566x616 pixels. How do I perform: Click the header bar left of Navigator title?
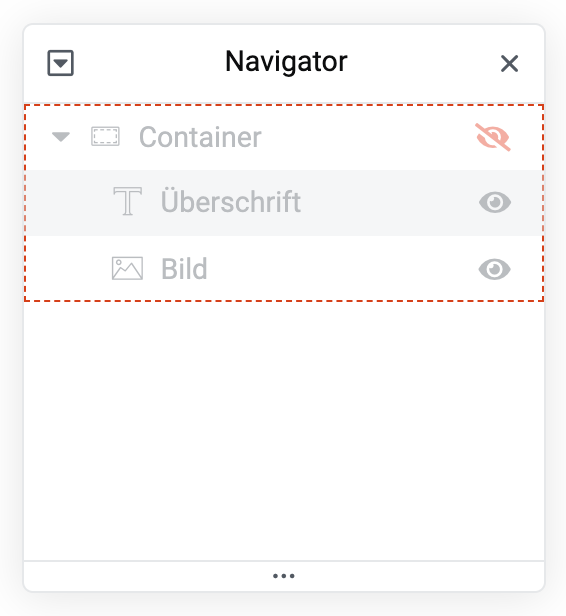coord(149,63)
